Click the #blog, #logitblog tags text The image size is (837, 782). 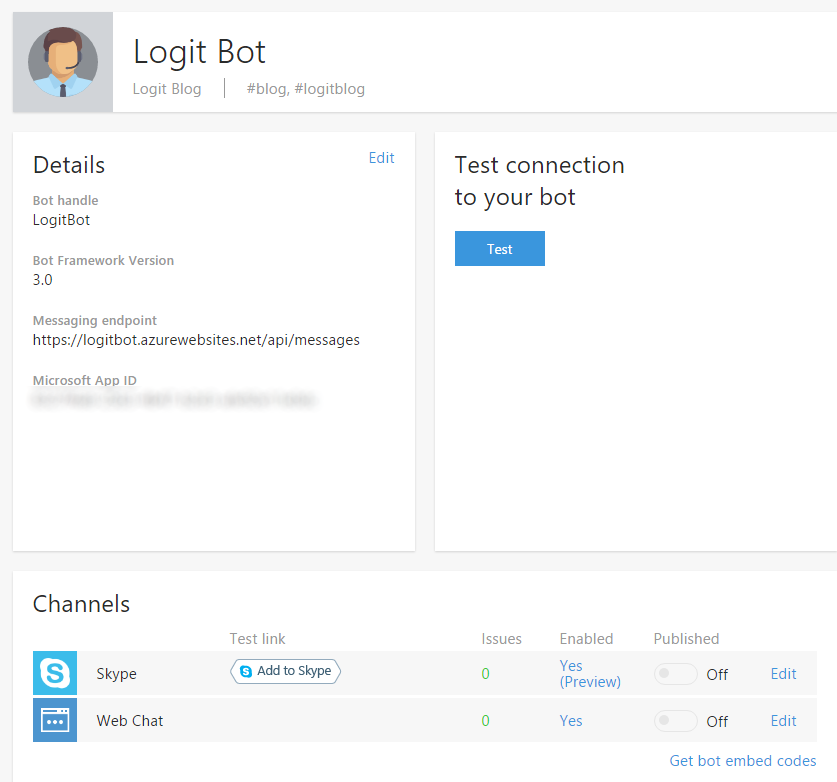[305, 89]
